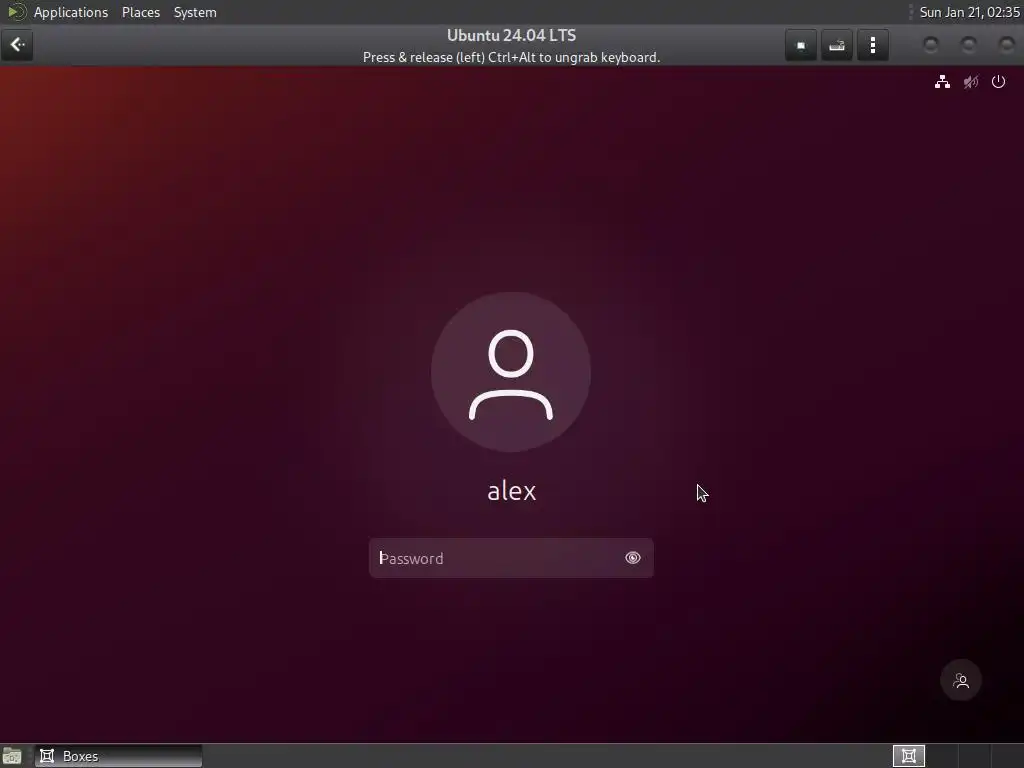
Task: Select the Boxes task in the window list
Action: (118, 756)
